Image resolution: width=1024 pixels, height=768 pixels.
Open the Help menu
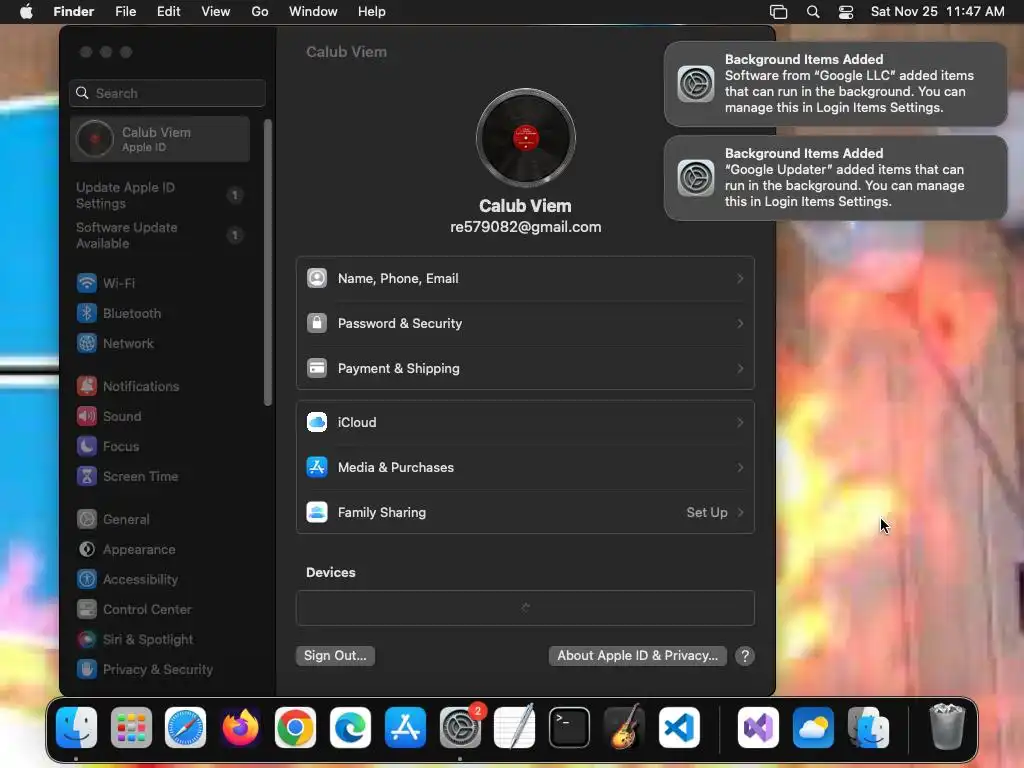point(372,12)
